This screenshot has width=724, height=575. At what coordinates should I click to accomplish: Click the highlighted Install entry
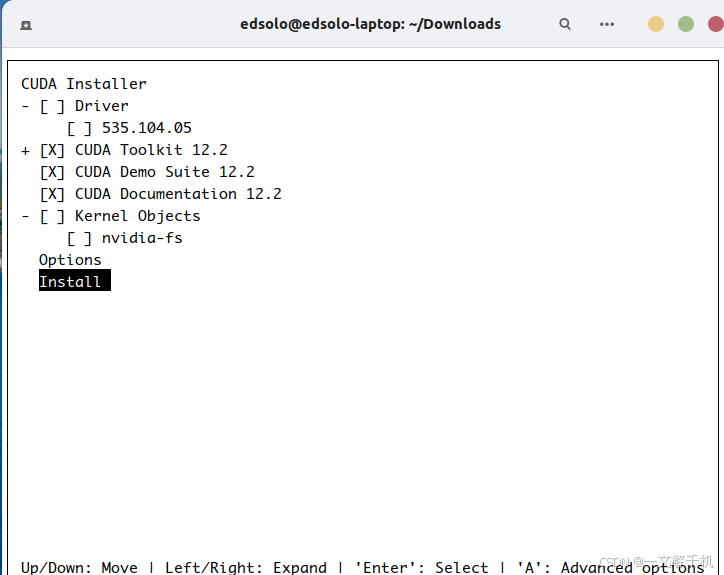(70, 282)
